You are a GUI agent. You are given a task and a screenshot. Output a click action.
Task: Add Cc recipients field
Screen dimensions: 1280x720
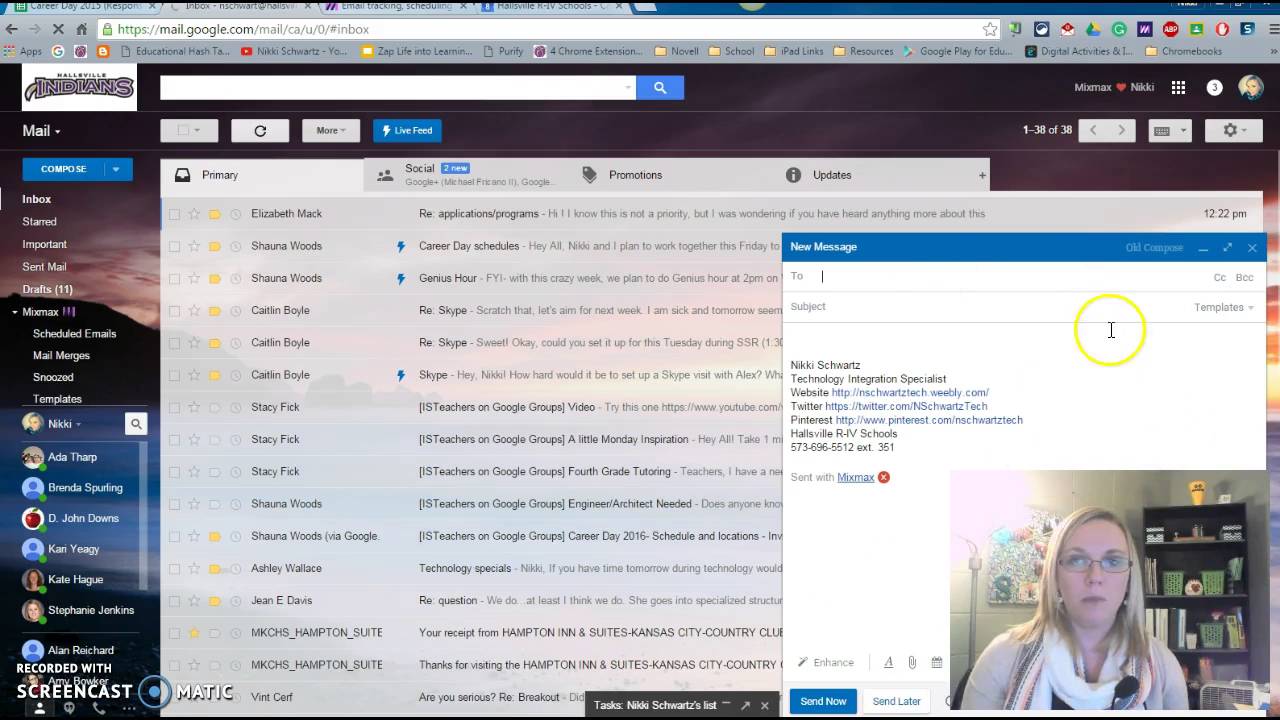pyautogui.click(x=1220, y=277)
